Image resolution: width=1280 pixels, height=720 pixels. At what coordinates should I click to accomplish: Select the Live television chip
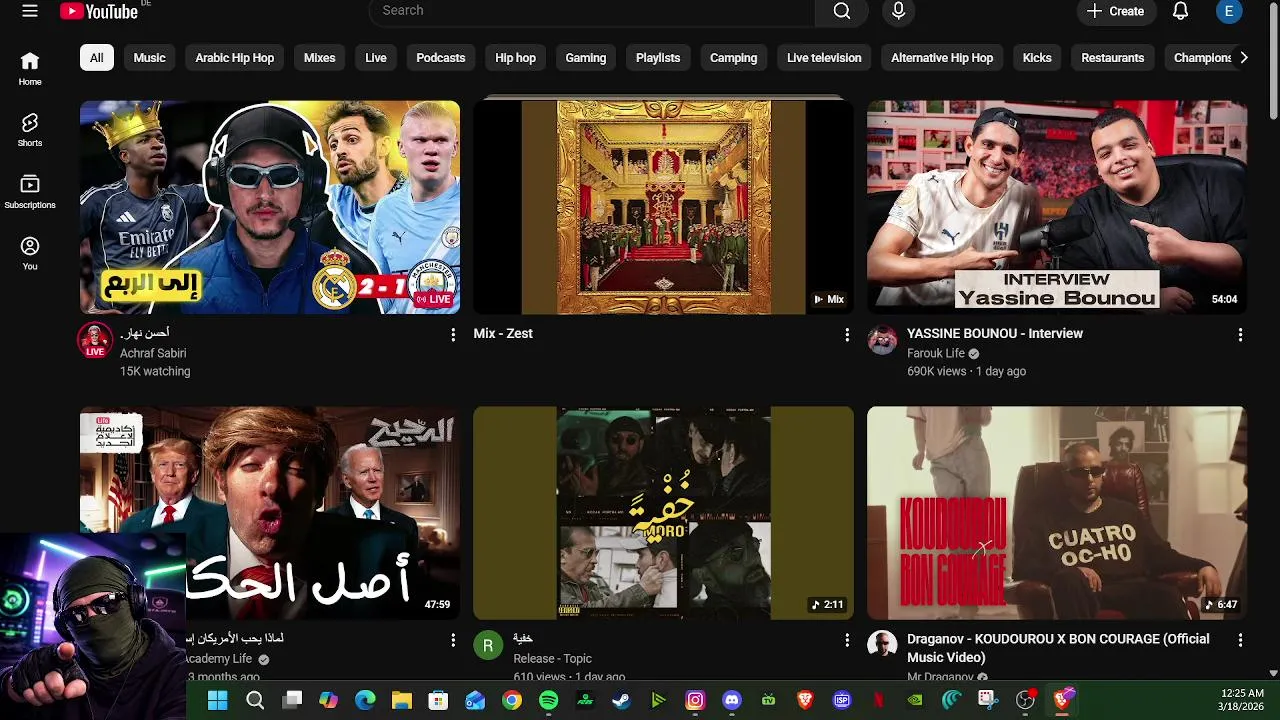[824, 58]
